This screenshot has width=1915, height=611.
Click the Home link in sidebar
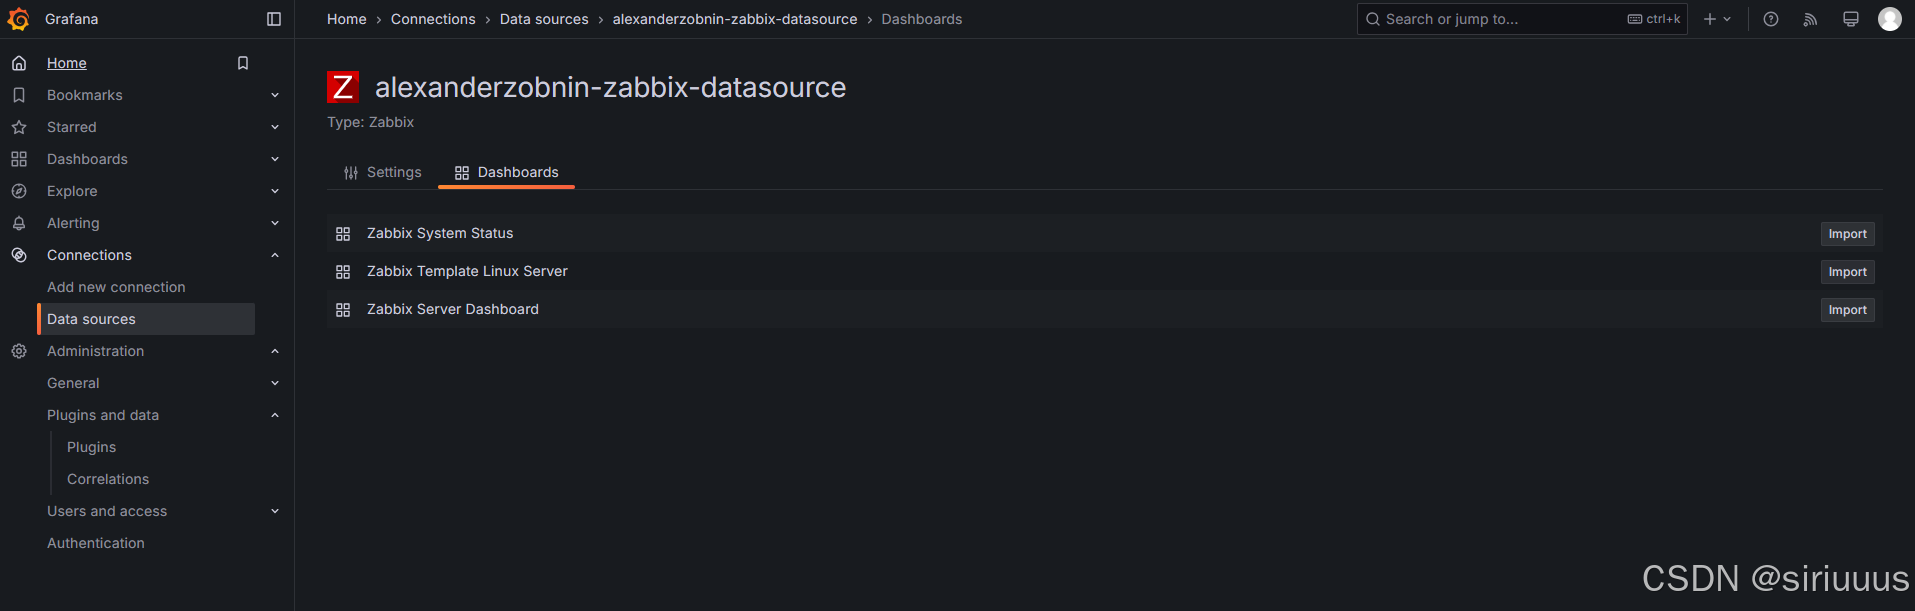click(x=67, y=63)
